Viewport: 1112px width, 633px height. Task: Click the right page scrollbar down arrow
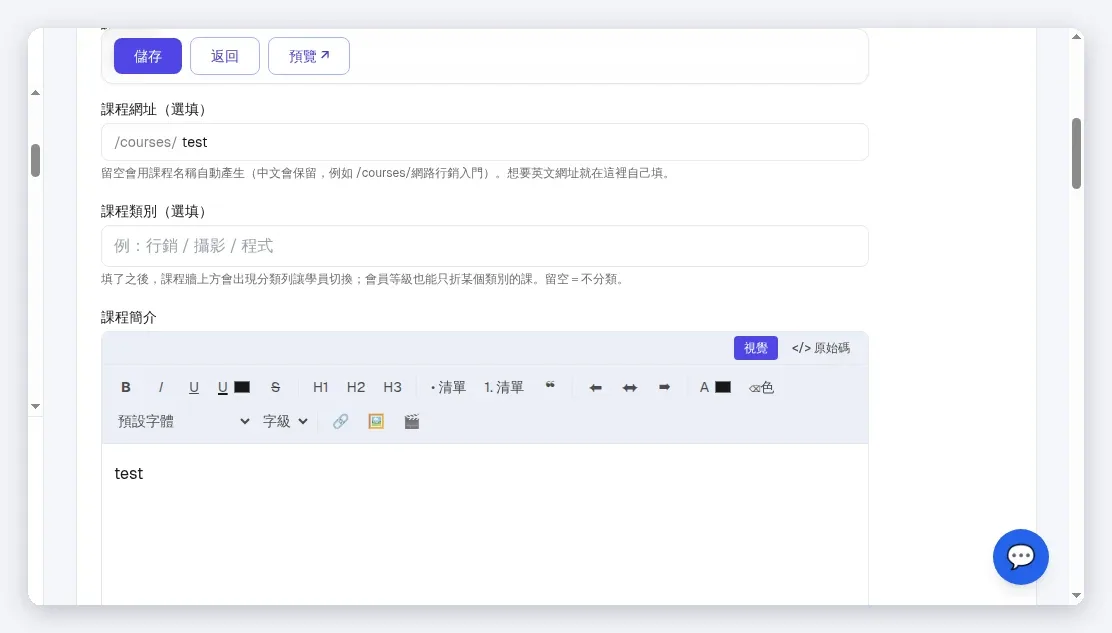(x=1077, y=595)
